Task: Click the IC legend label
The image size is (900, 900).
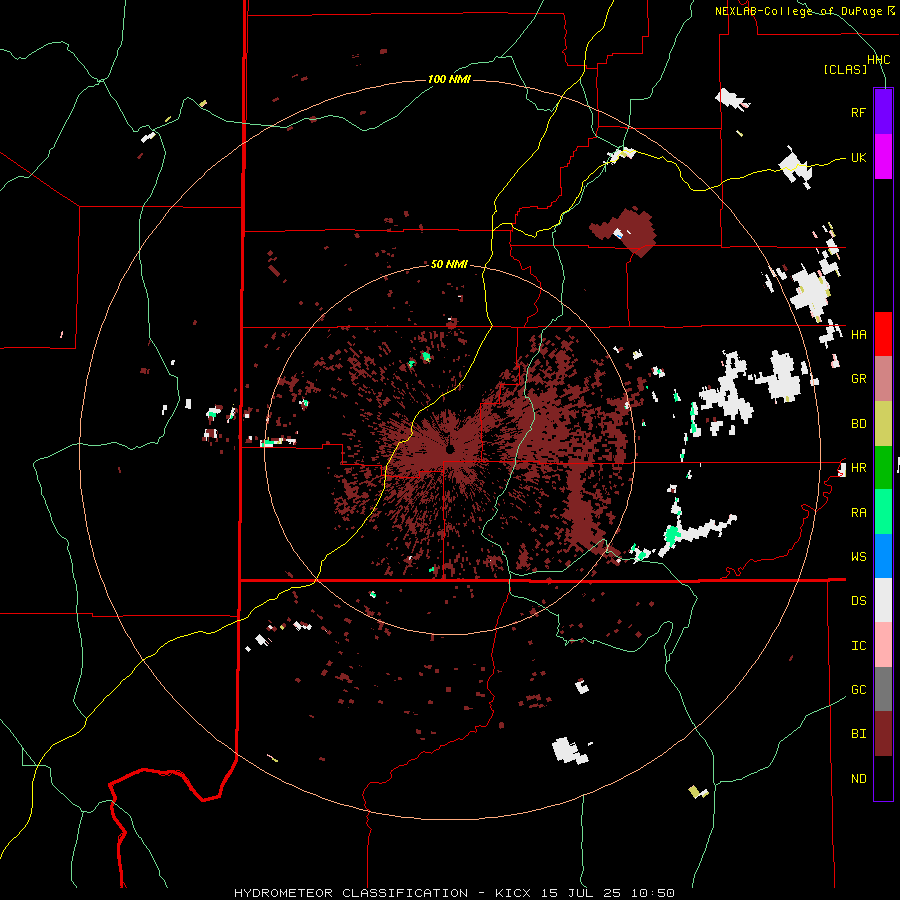Action: (x=858, y=646)
